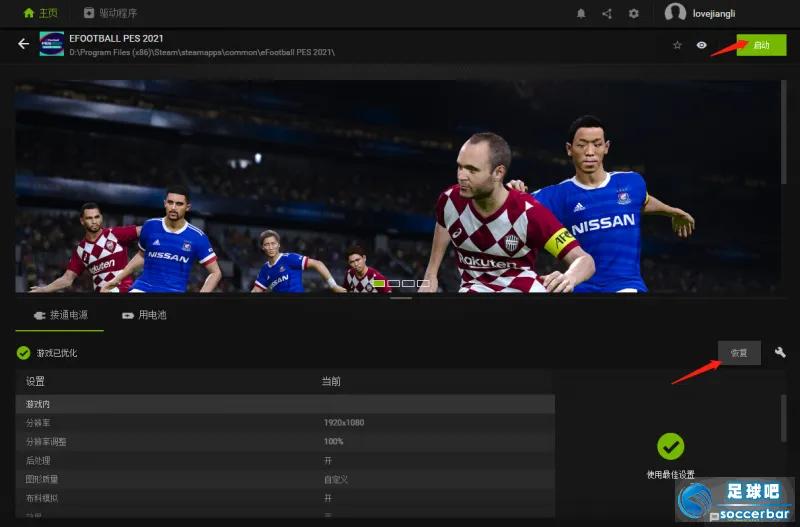Viewport: 800px width, 527px height.
Task: Click the 使用最佳设置 label
Action: pos(670,475)
